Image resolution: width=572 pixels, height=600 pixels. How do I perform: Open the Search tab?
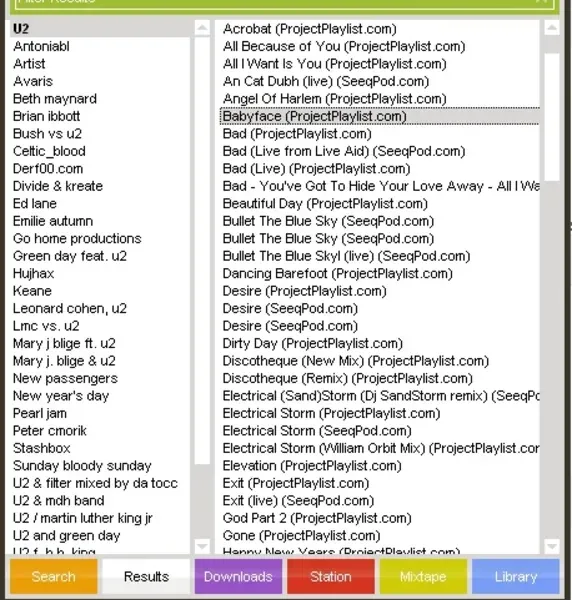click(x=54, y=576)
